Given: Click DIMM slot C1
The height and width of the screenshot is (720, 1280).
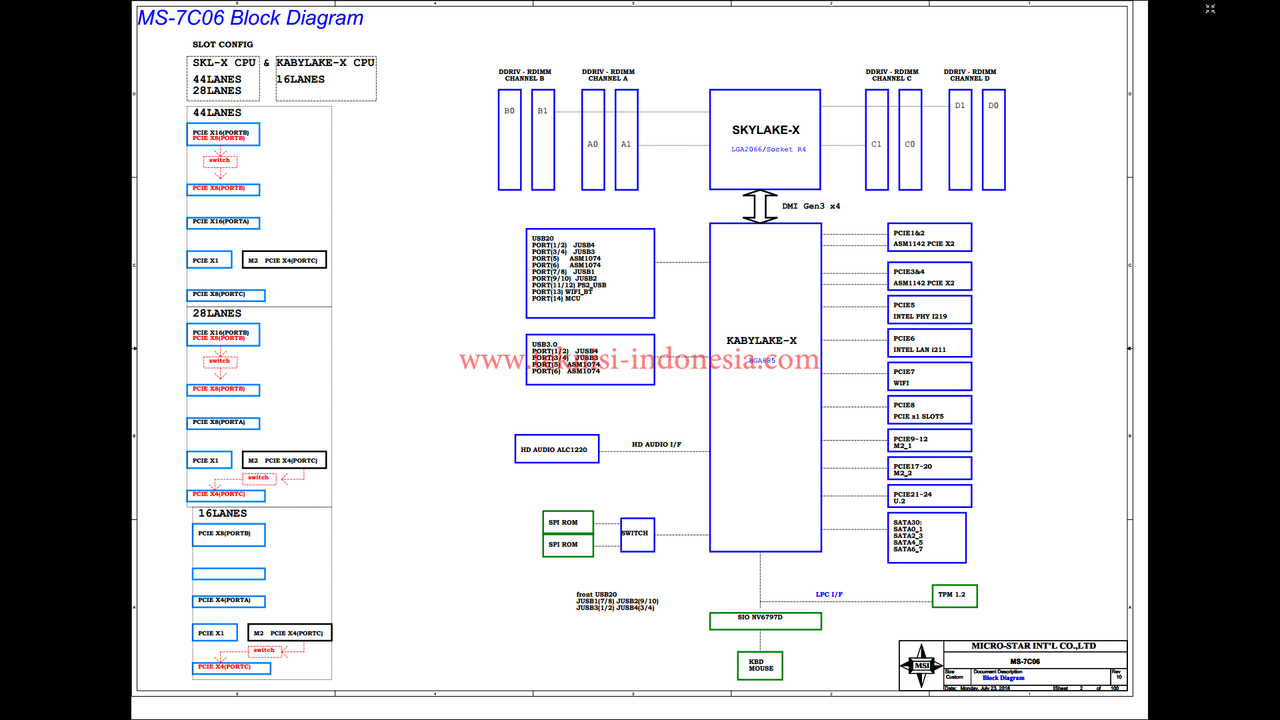Looking at the screenshot, I should tap(877, 139).
